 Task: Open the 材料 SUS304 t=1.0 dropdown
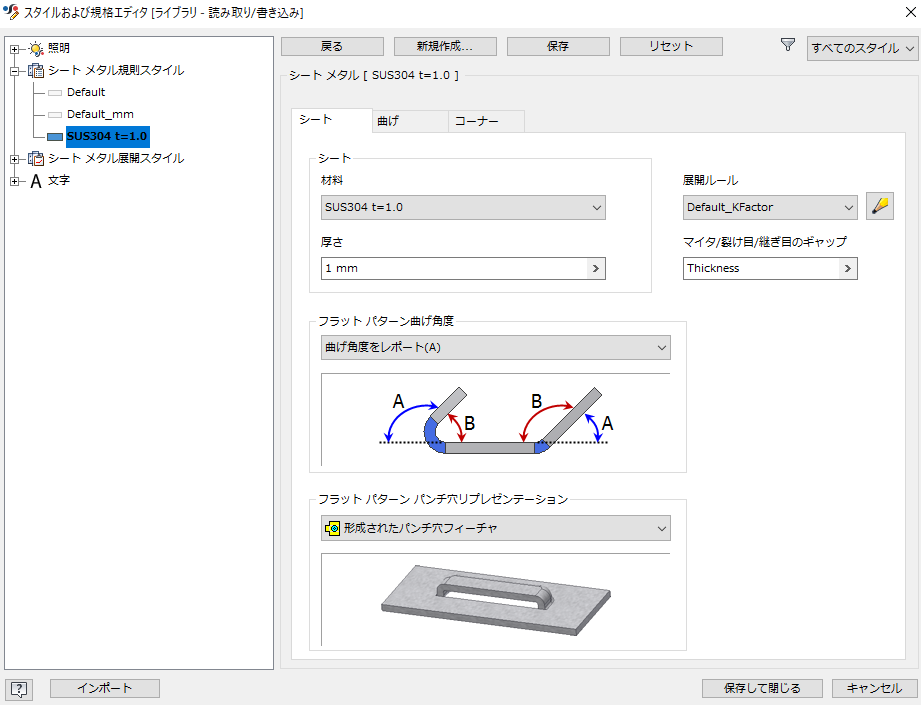tap(464, 208)
